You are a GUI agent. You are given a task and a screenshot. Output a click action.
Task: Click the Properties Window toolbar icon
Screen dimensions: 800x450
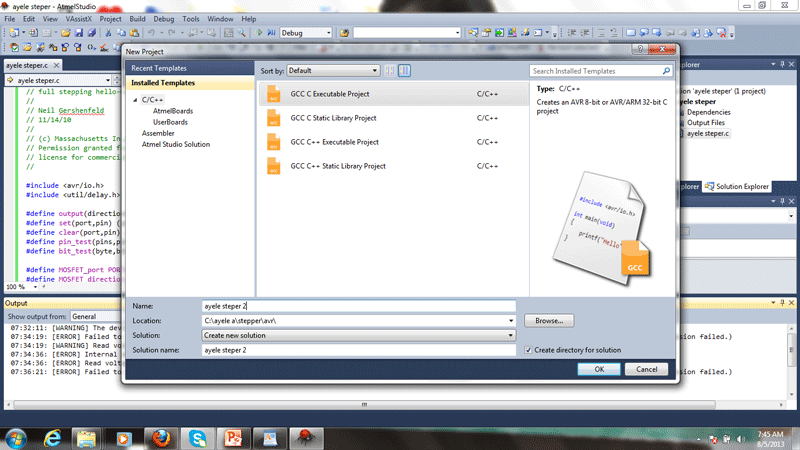486,33
